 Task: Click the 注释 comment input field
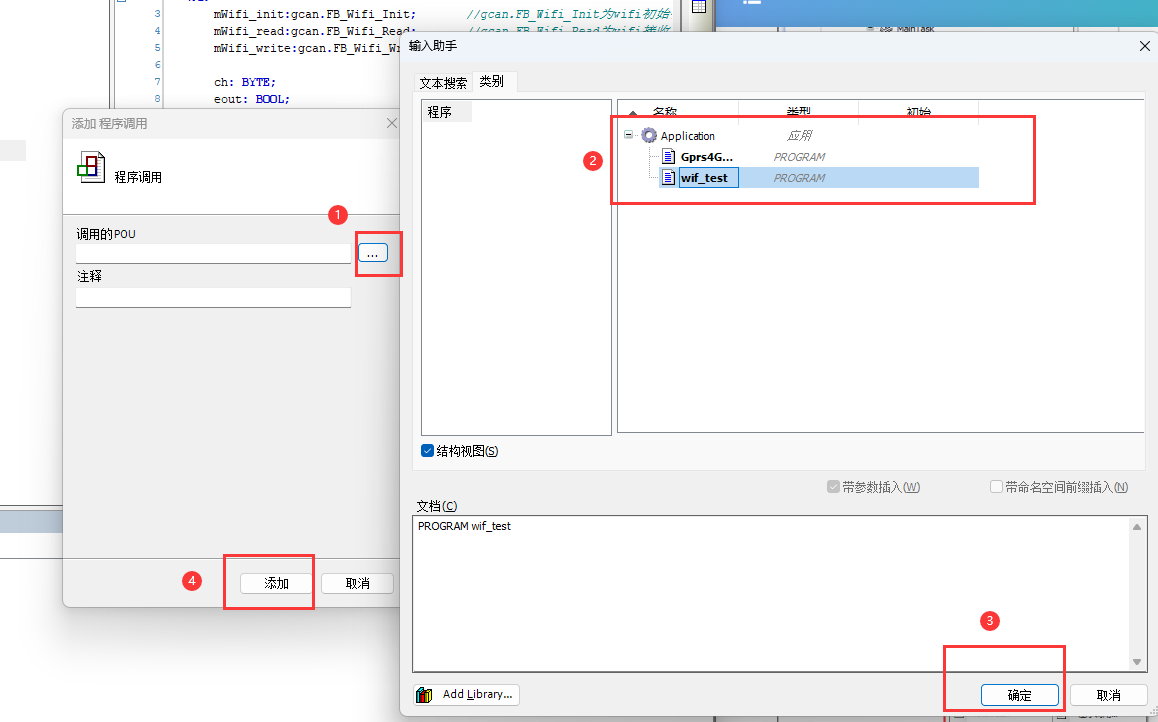point(213,298)
